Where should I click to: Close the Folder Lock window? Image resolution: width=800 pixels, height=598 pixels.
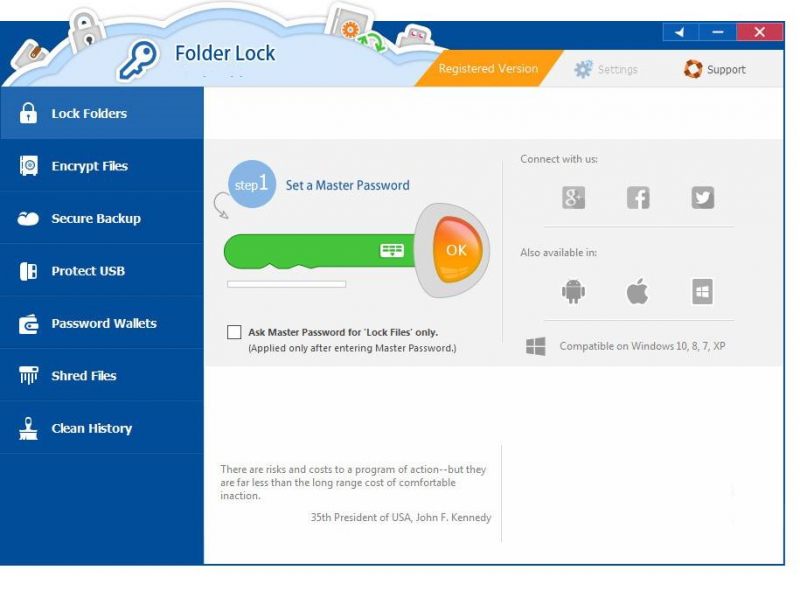pos(759,32)
